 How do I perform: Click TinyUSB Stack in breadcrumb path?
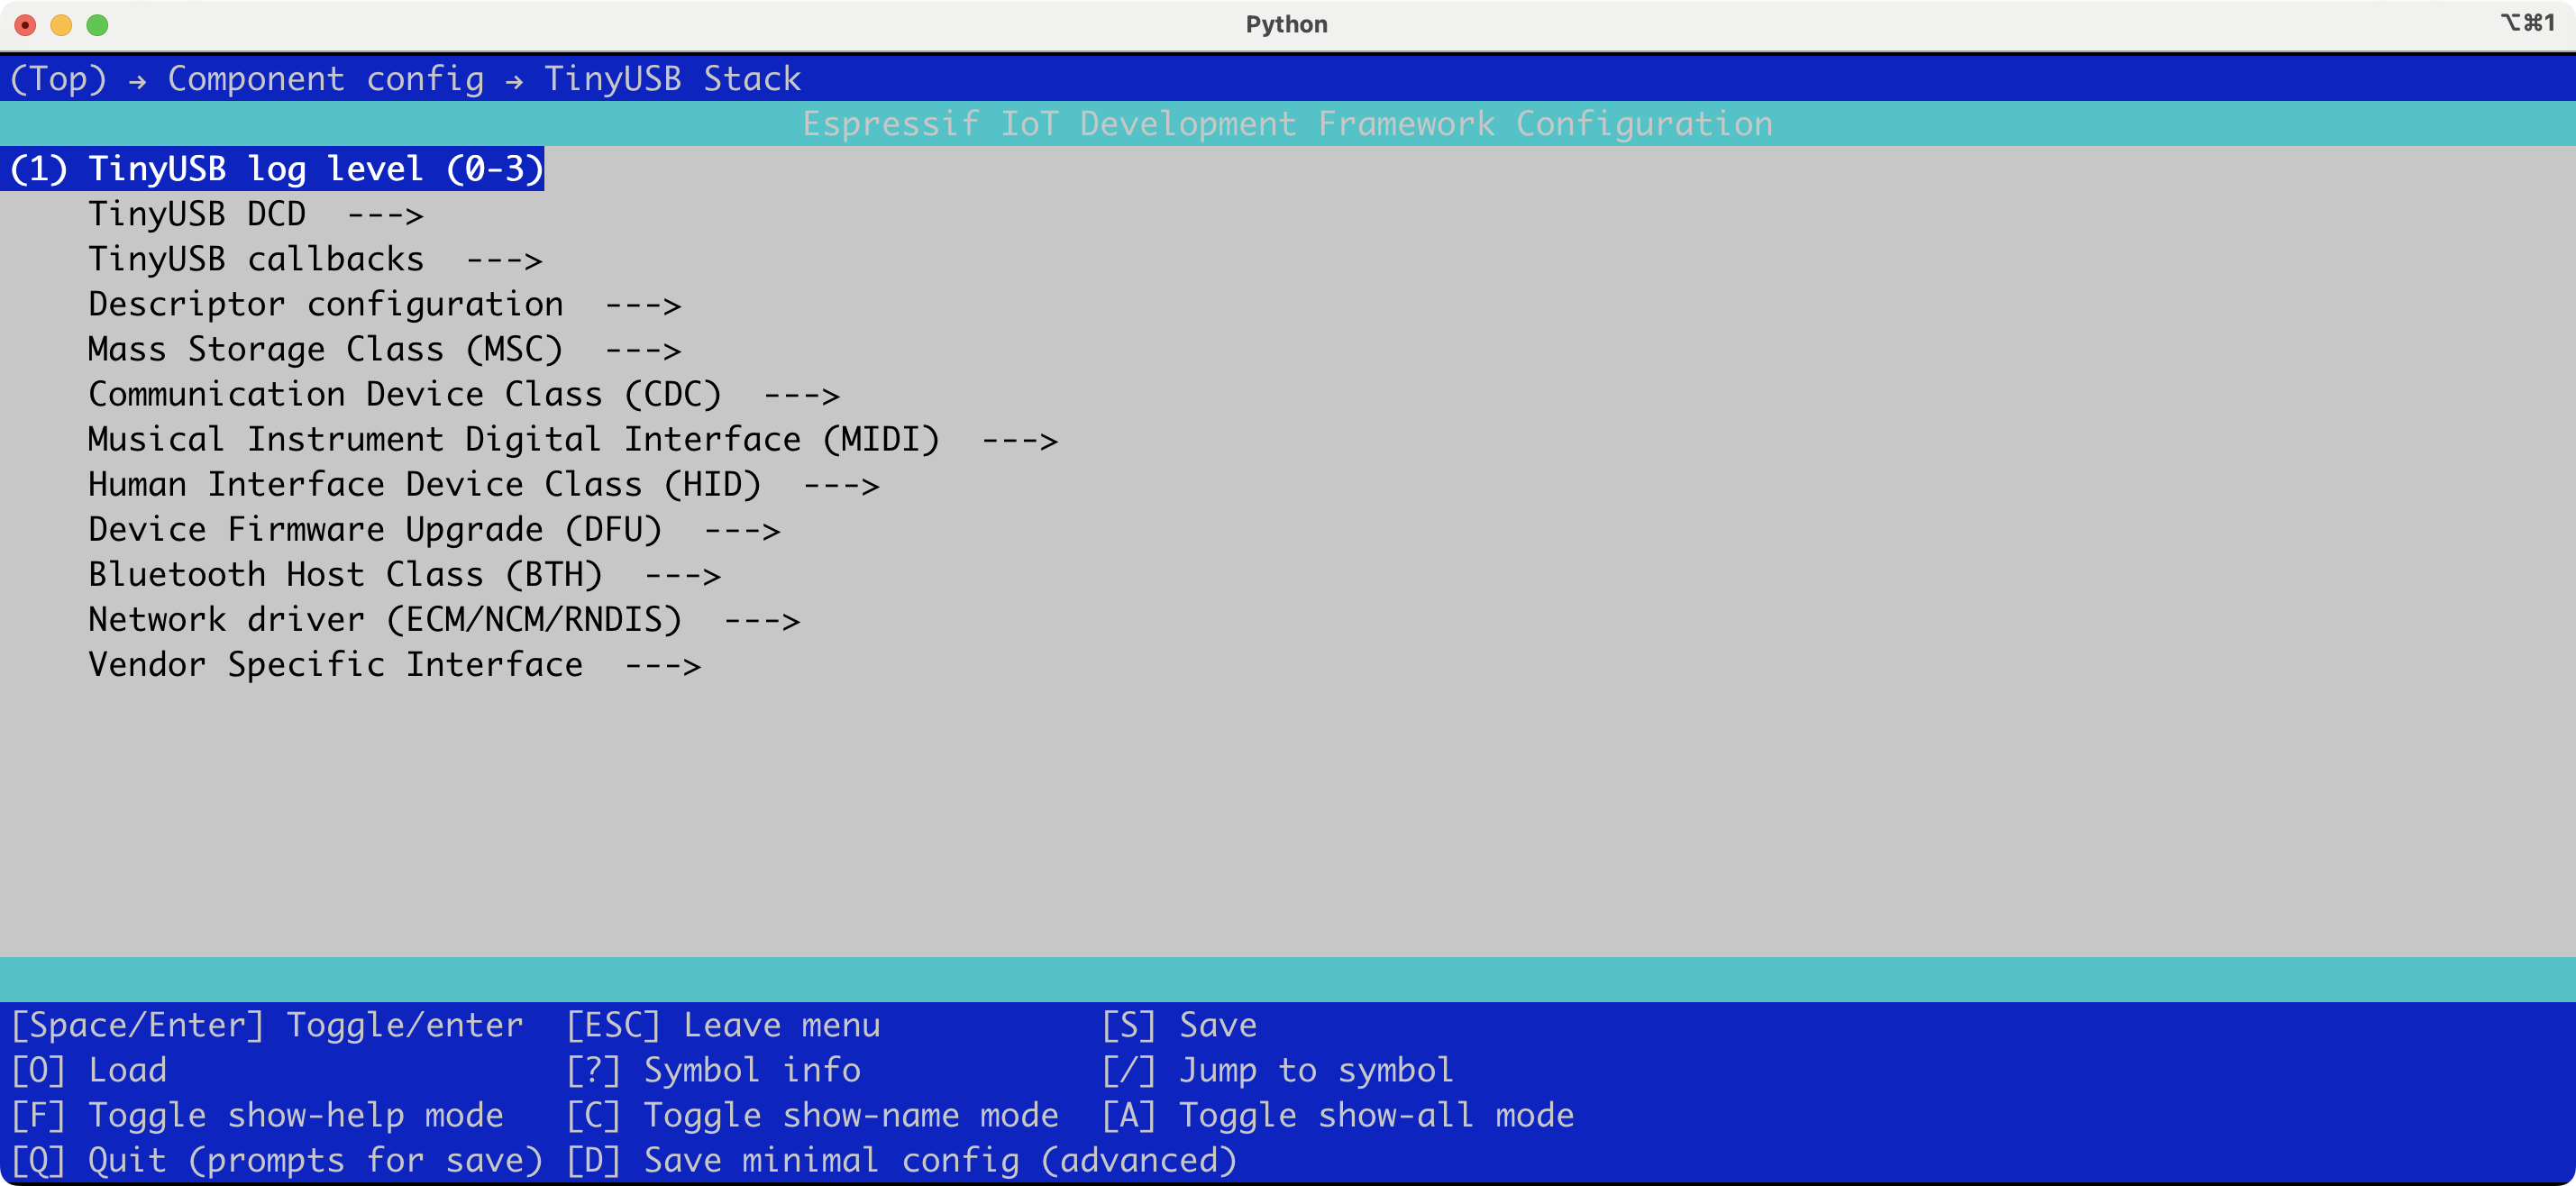point(672,78)
